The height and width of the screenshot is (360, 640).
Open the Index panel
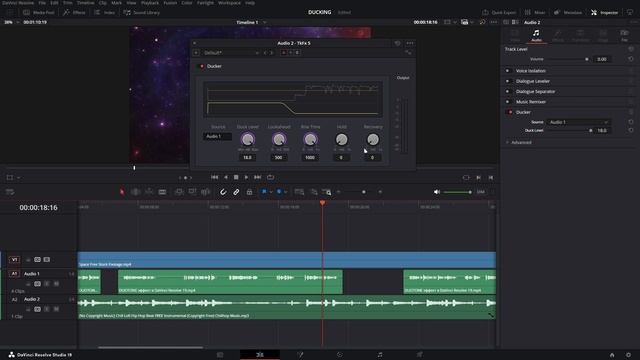tap(104, 13)
